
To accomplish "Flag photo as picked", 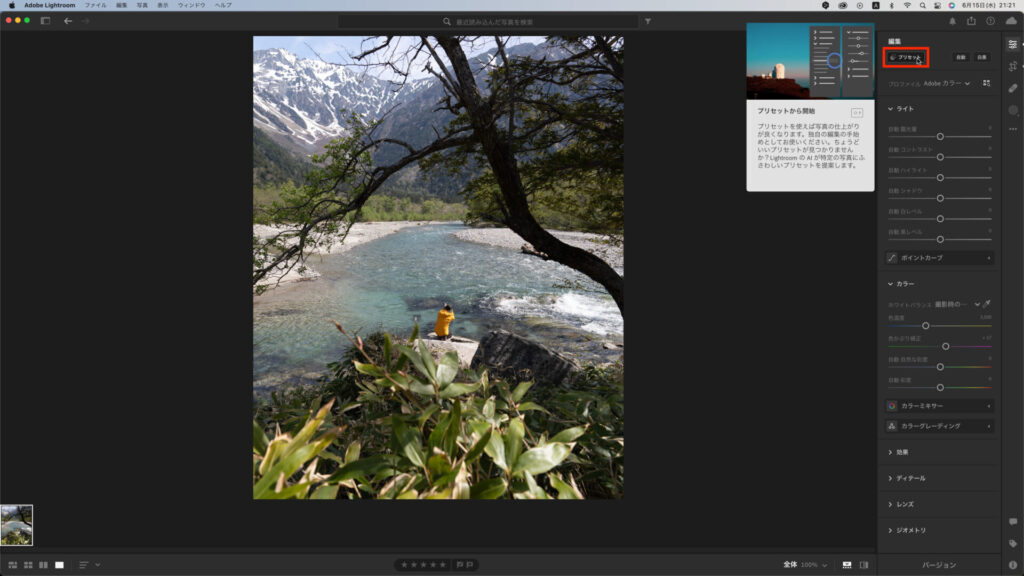I will [x=460, y=565].
